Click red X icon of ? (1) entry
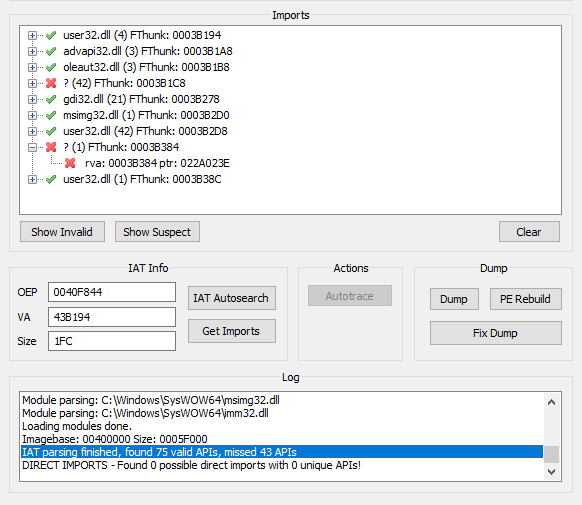The image size is (582, 505). point(51,147)
